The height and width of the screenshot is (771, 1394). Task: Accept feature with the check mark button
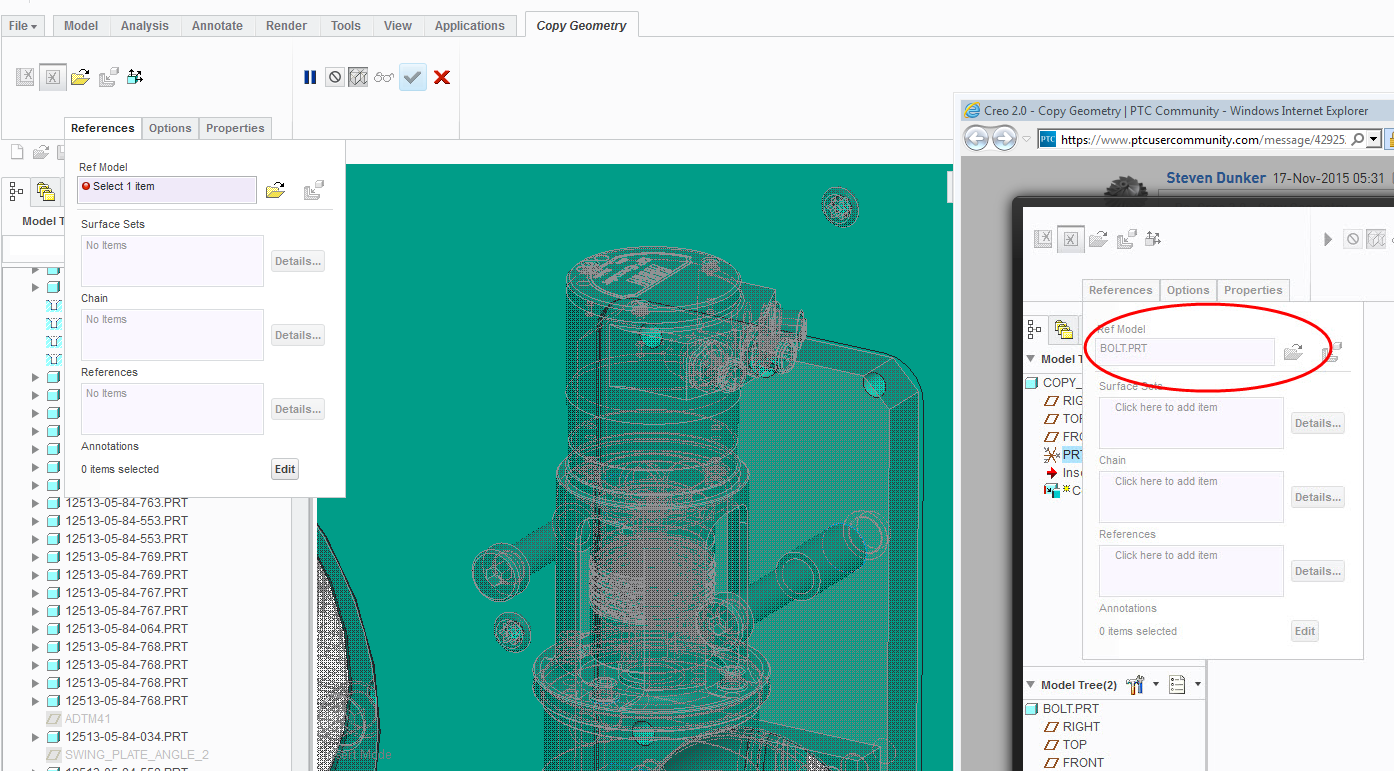413,77
